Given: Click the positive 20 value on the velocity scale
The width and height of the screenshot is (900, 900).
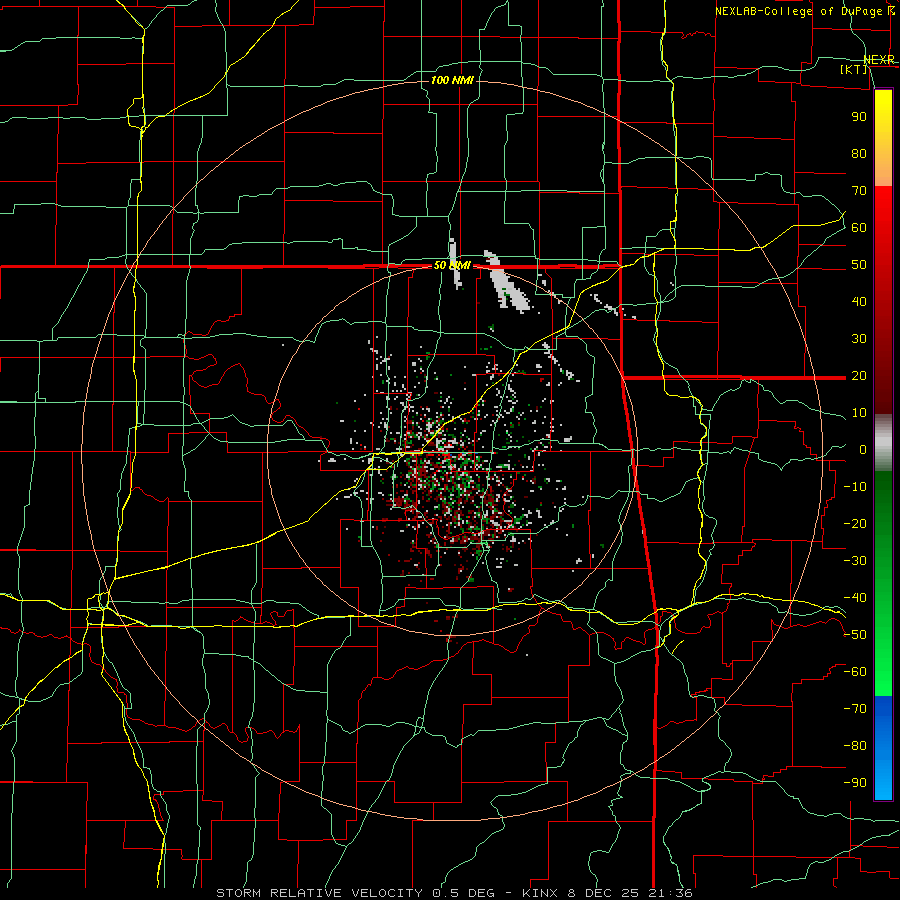Looking at the screenshot, I should [859, 376].
